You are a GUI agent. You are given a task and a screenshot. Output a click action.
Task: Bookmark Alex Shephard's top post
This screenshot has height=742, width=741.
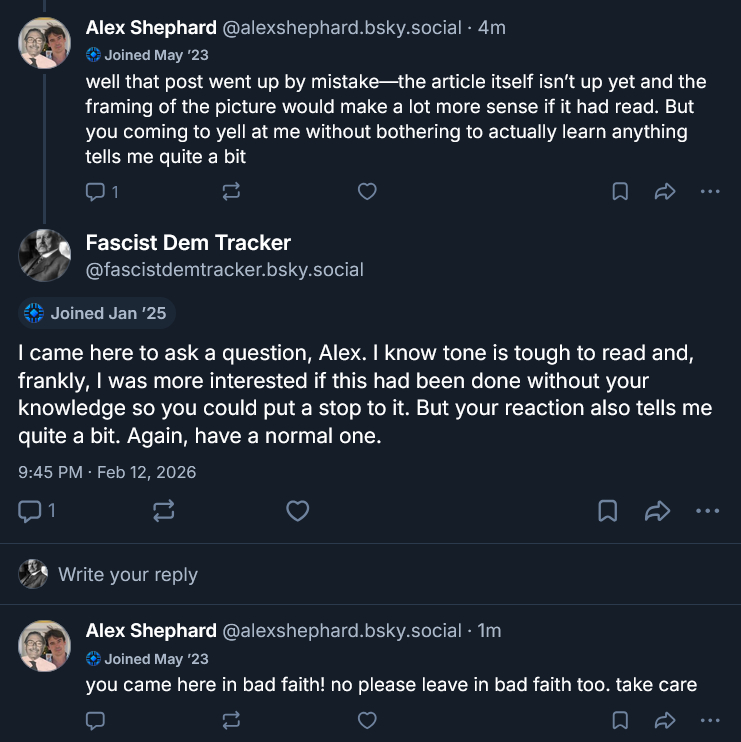click(x=620, y=191)
